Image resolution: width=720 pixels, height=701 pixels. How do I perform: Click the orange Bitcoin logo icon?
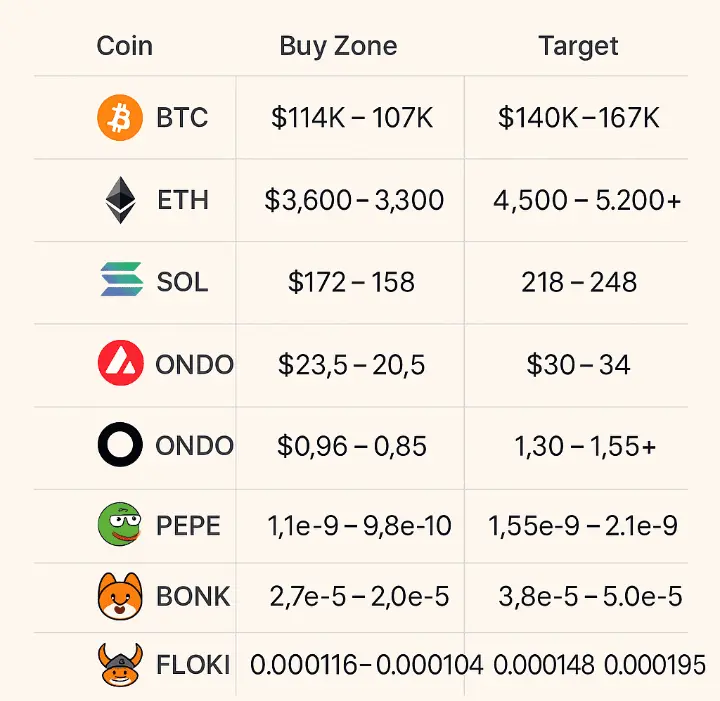(120, 118)
